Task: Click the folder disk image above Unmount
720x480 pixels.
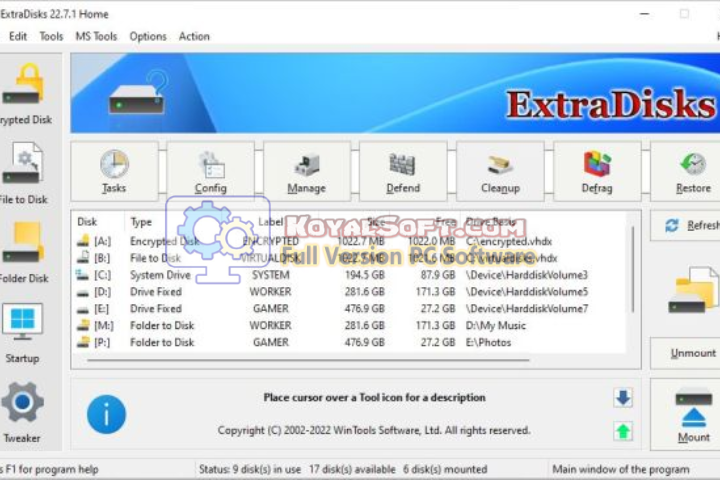Action: [x=693, y=289]
